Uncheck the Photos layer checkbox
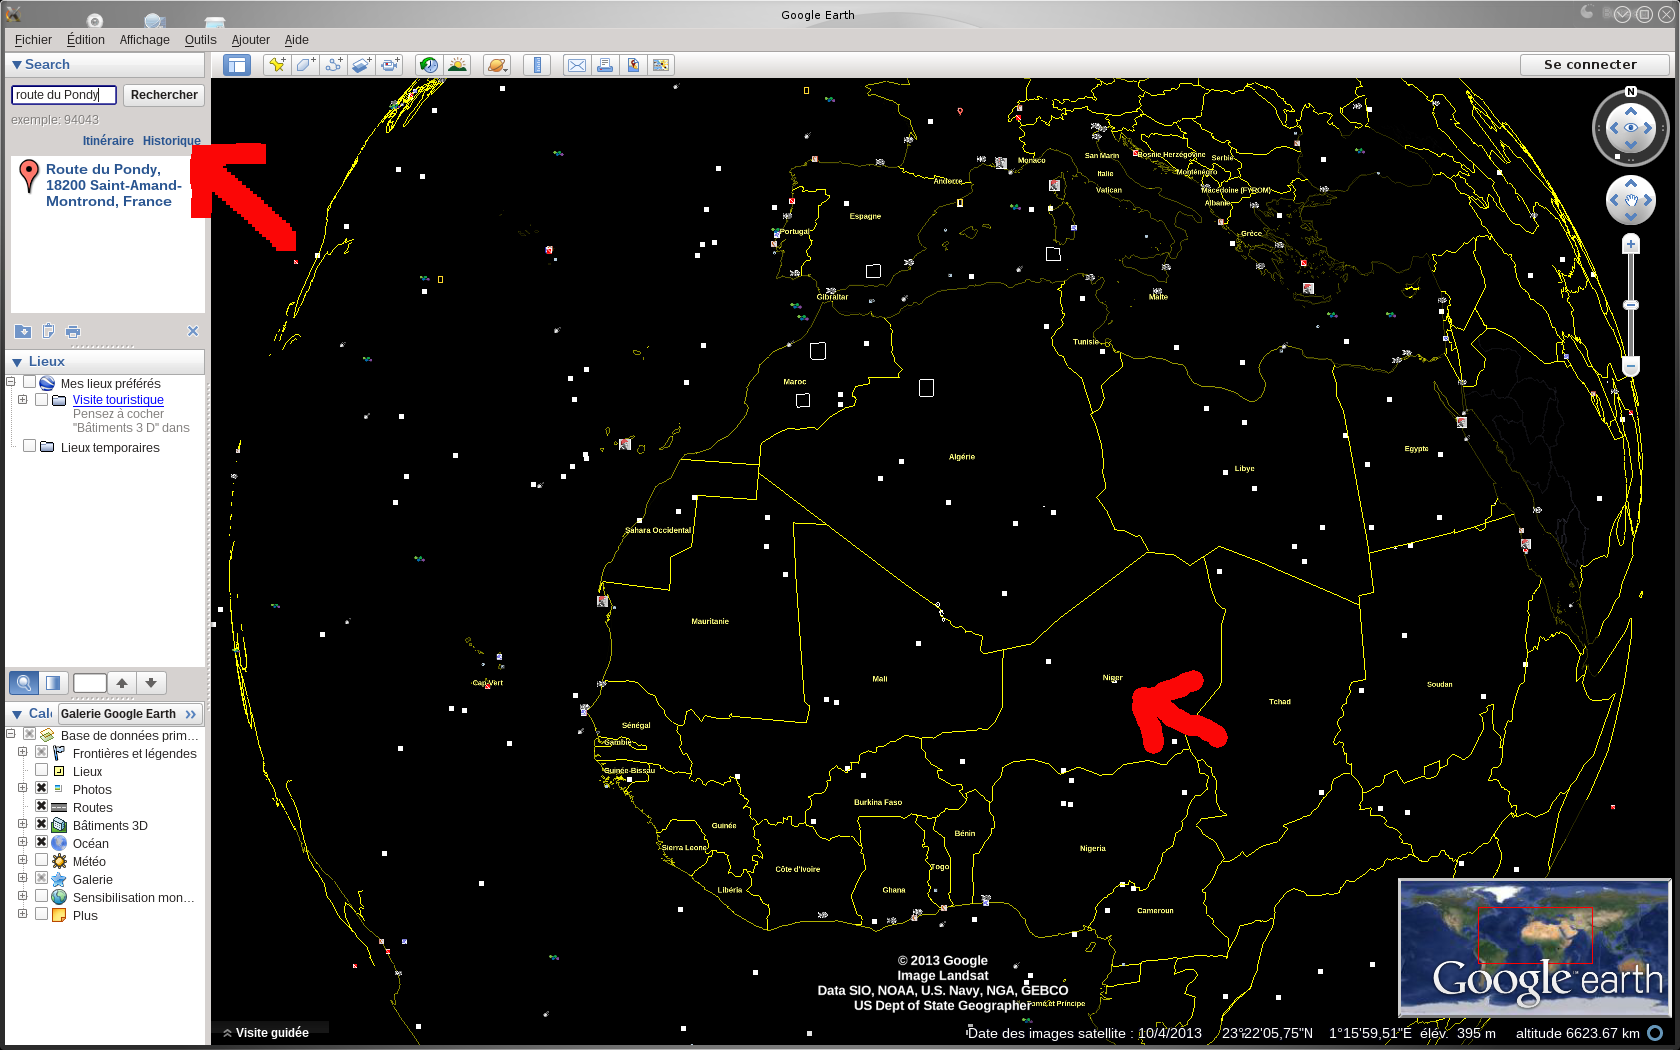Image resolution: width=1680 pixels, height=1050 pixels. click(42, 788)
